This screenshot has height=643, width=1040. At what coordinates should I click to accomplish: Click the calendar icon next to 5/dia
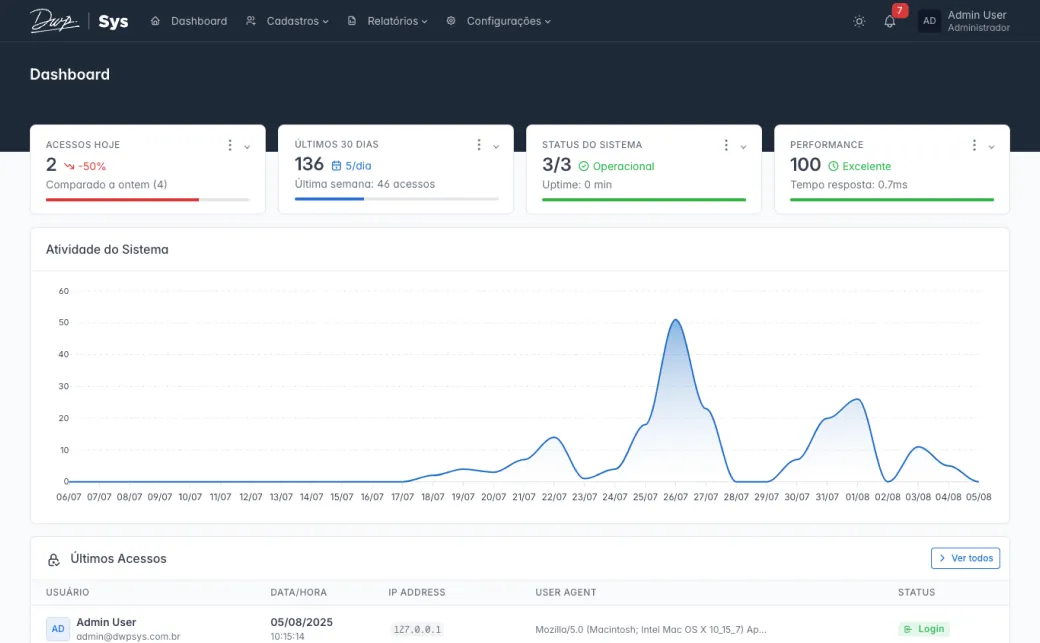[338, 166]
